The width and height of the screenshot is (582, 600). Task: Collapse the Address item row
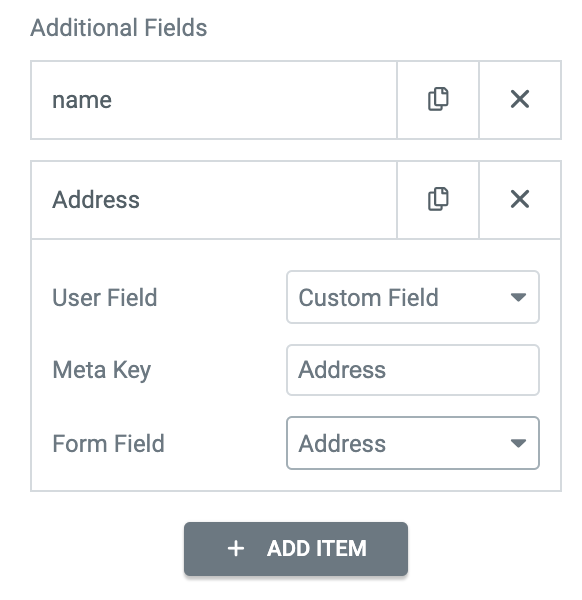click(x=214, y=200)
